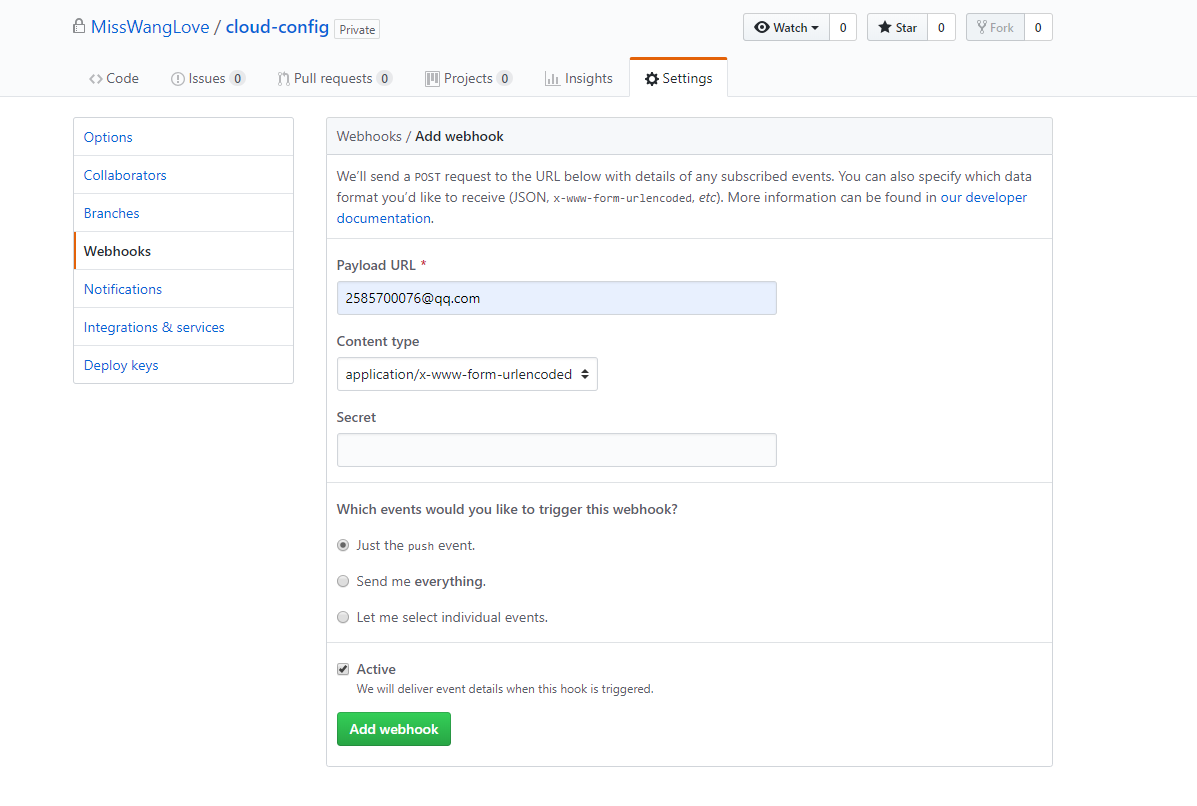Click the Issues counter badge

coord(237,79)
